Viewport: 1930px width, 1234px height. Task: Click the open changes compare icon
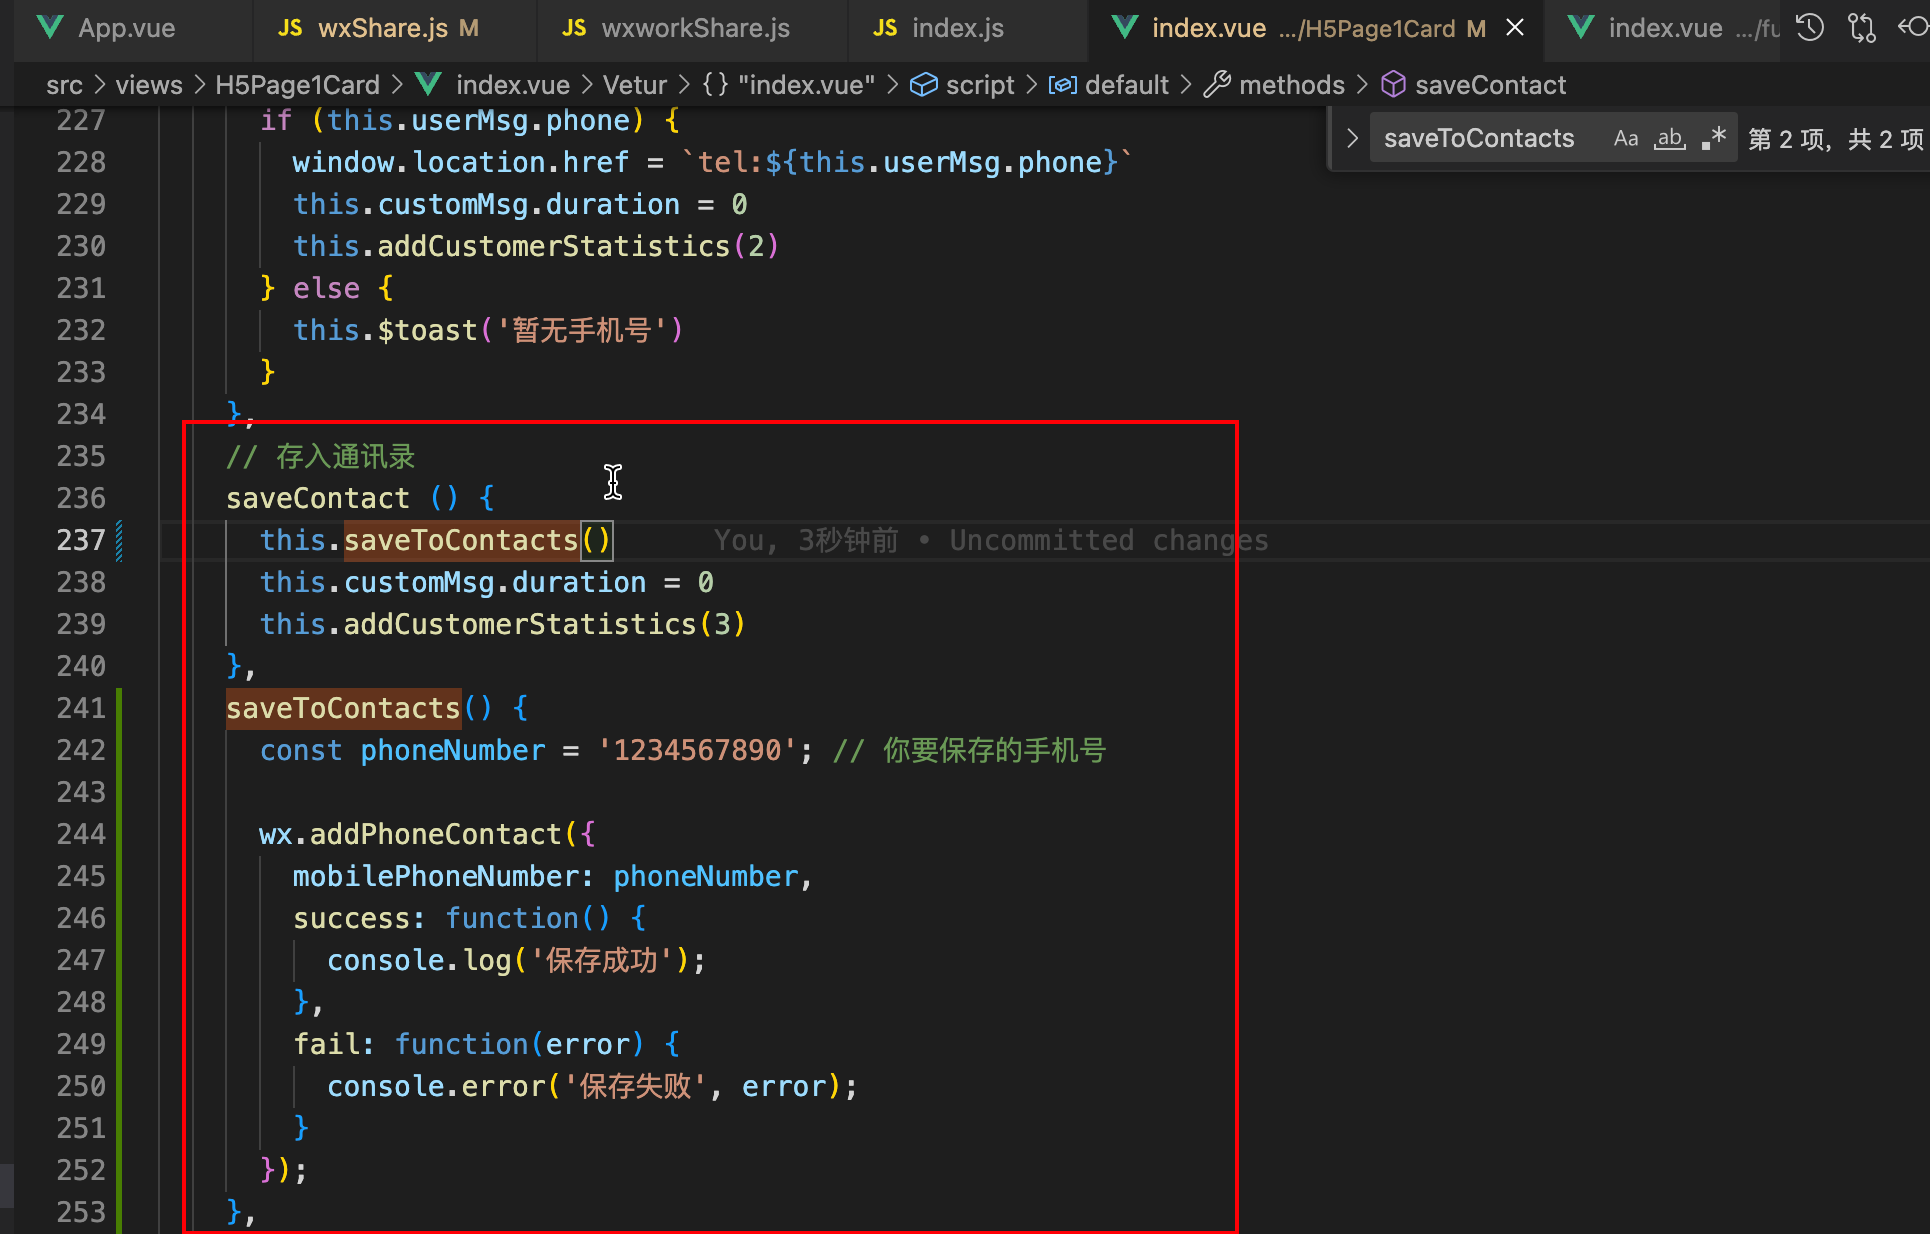point(1861,27)
